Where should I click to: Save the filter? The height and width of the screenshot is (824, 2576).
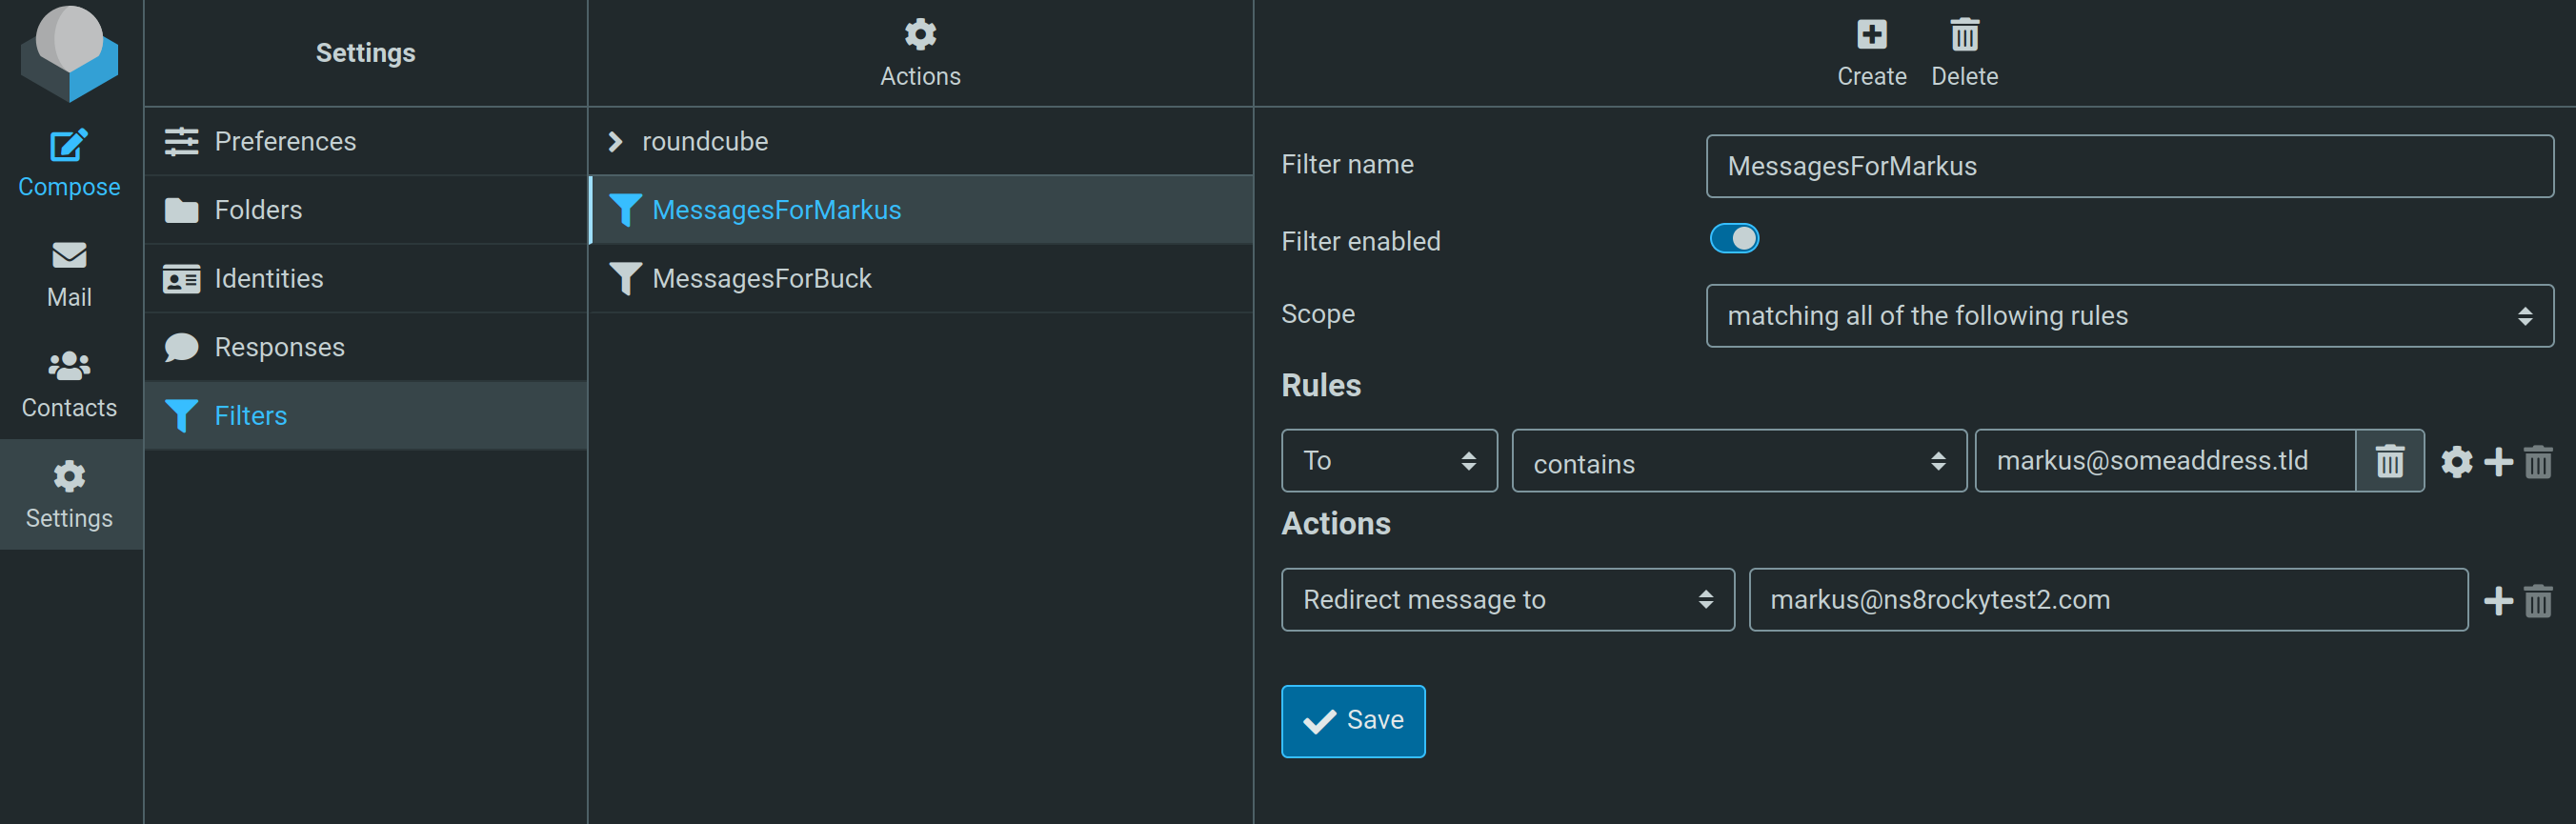(1352, 721)
